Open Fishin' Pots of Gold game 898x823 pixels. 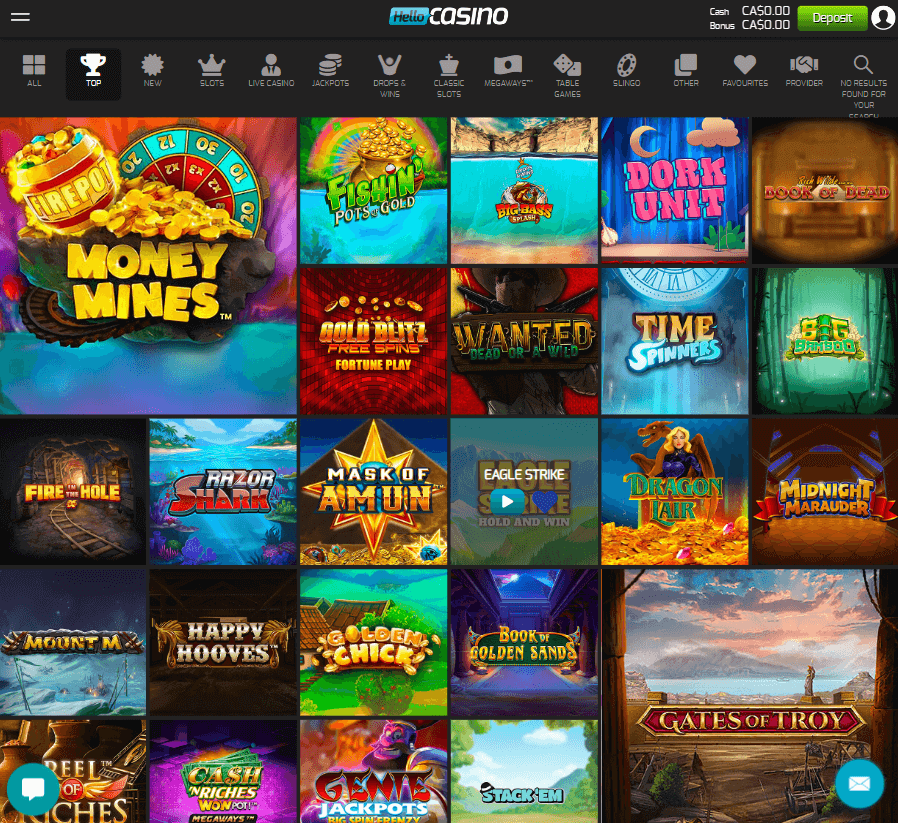pos(373,191)
